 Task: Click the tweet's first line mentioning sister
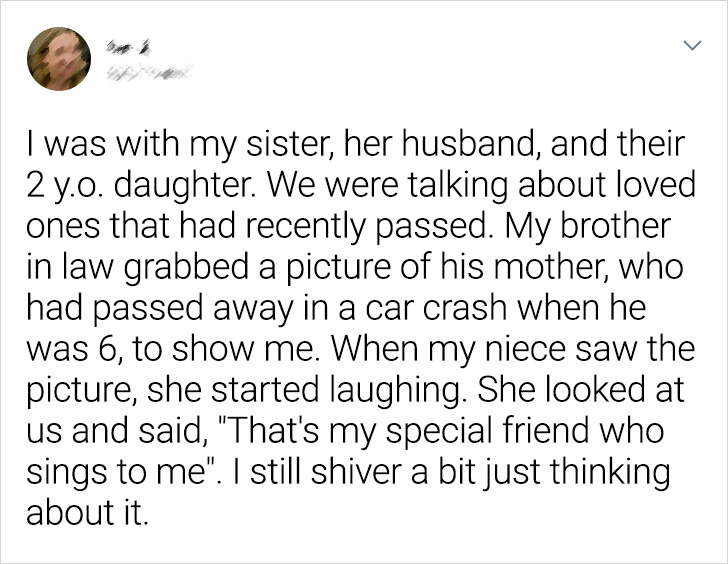(x=356, y=144)
